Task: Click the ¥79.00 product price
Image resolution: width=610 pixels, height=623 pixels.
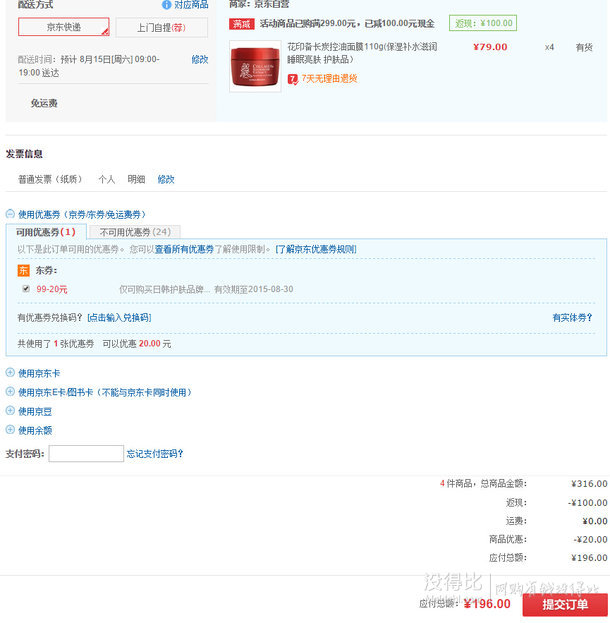Action: [x=490, y=47]
